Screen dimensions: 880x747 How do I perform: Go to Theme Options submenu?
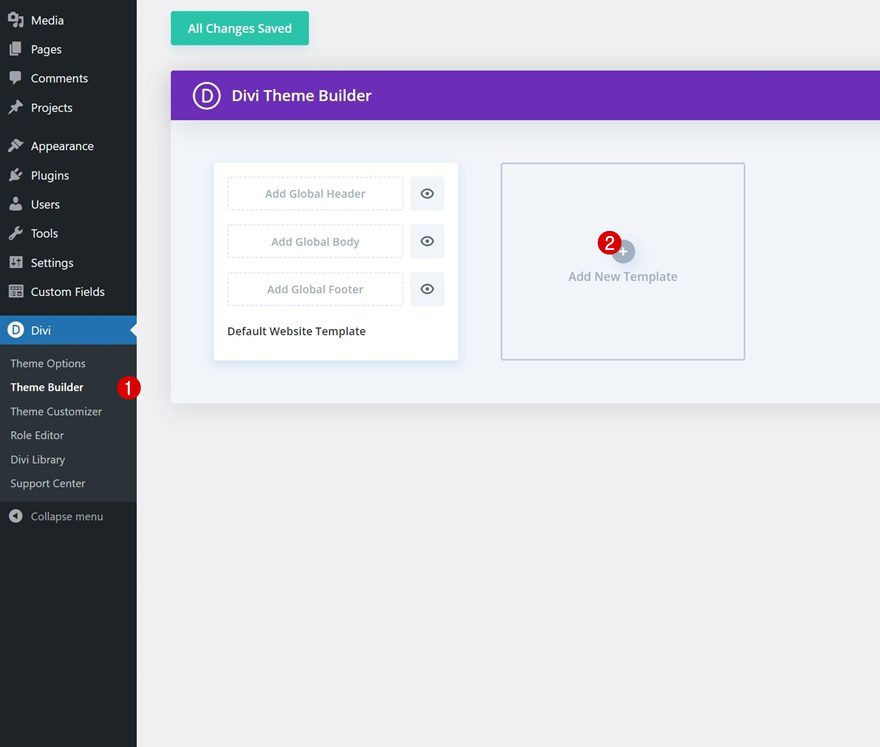coord(48,363)
